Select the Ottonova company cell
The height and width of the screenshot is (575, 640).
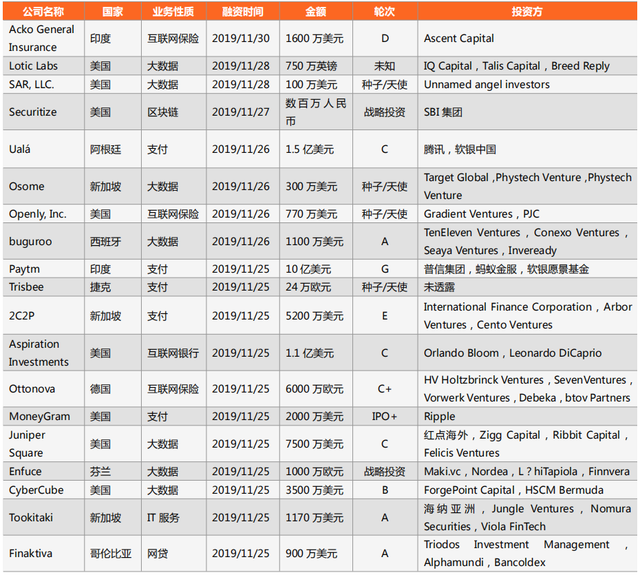(x=44, y=389)
